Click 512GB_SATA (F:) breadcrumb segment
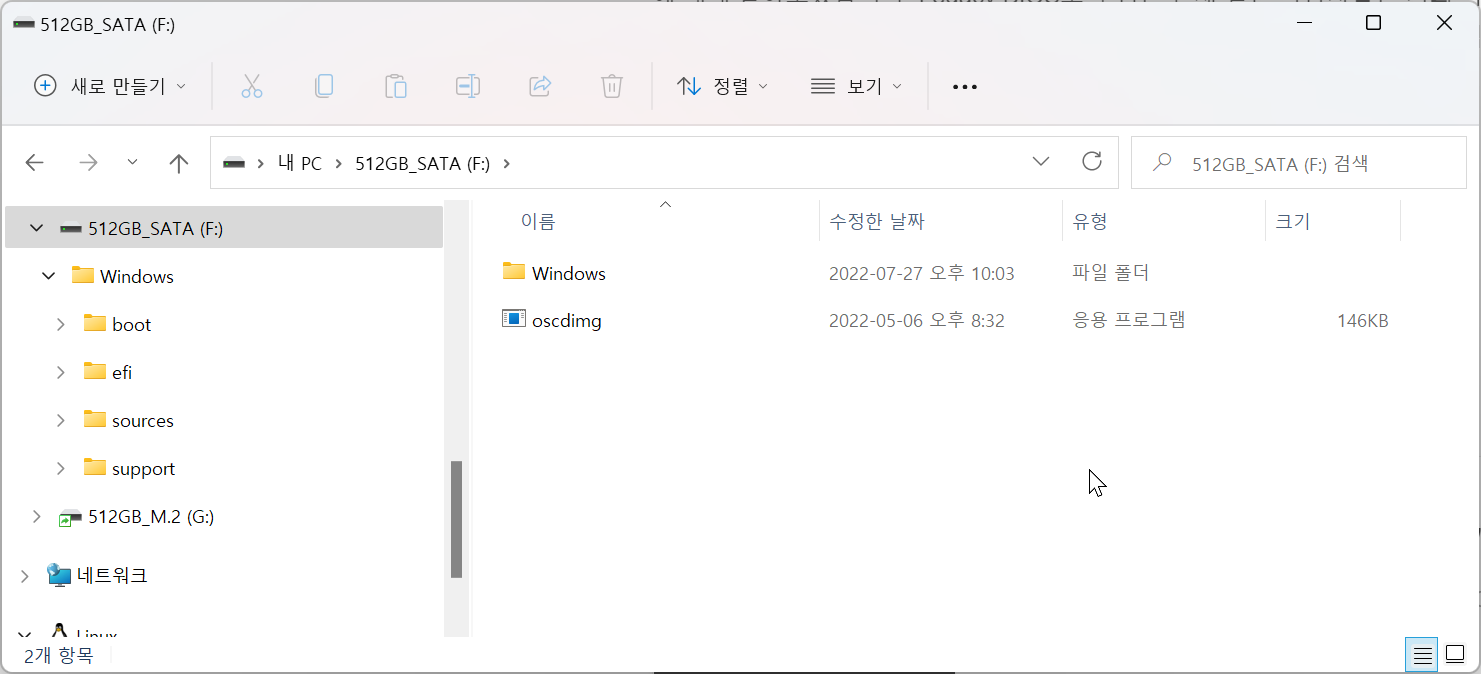This screenshot has width=1481, height=674. point(422,163)
